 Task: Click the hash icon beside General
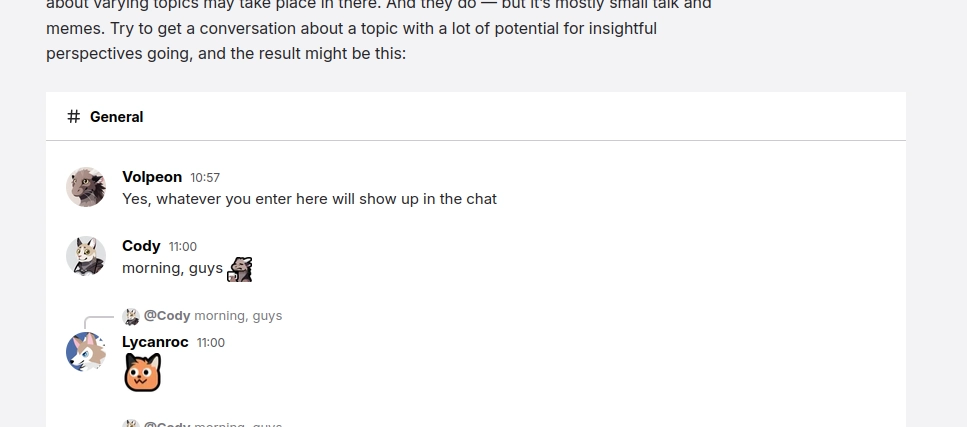tap(73, 117)
